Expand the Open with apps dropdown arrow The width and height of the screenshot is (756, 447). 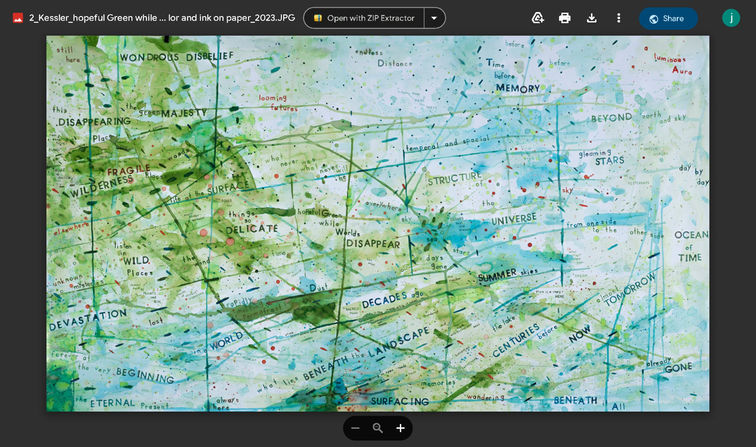[x=434, y=18]
